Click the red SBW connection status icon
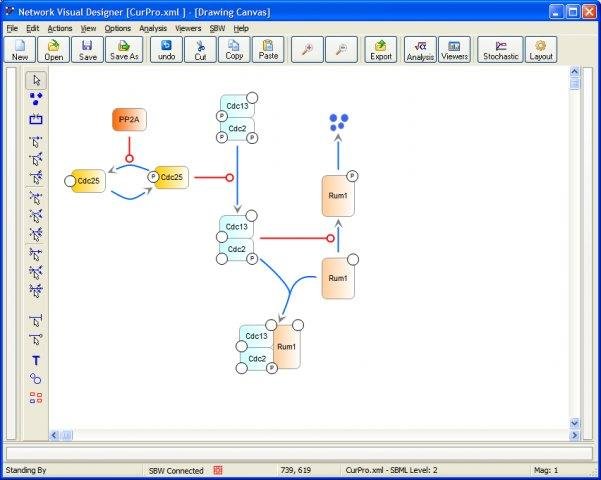Screen dimensions: 601x480 (218, 470)
